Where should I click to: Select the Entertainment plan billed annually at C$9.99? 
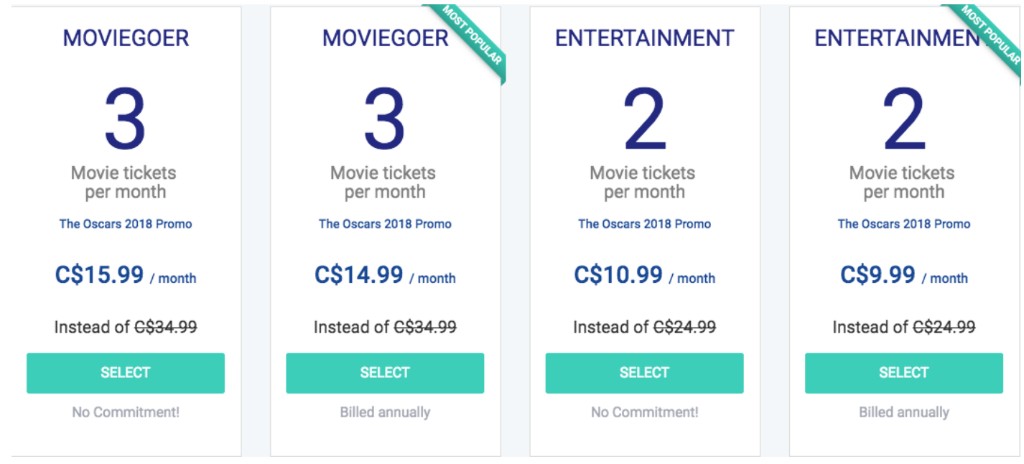(904, 373)
